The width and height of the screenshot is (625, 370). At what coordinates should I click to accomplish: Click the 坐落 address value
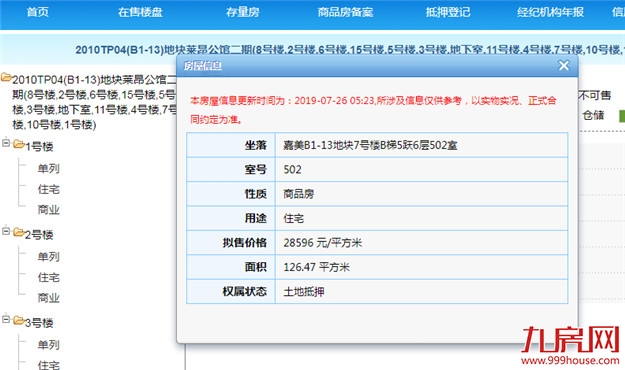pos(370,145)
